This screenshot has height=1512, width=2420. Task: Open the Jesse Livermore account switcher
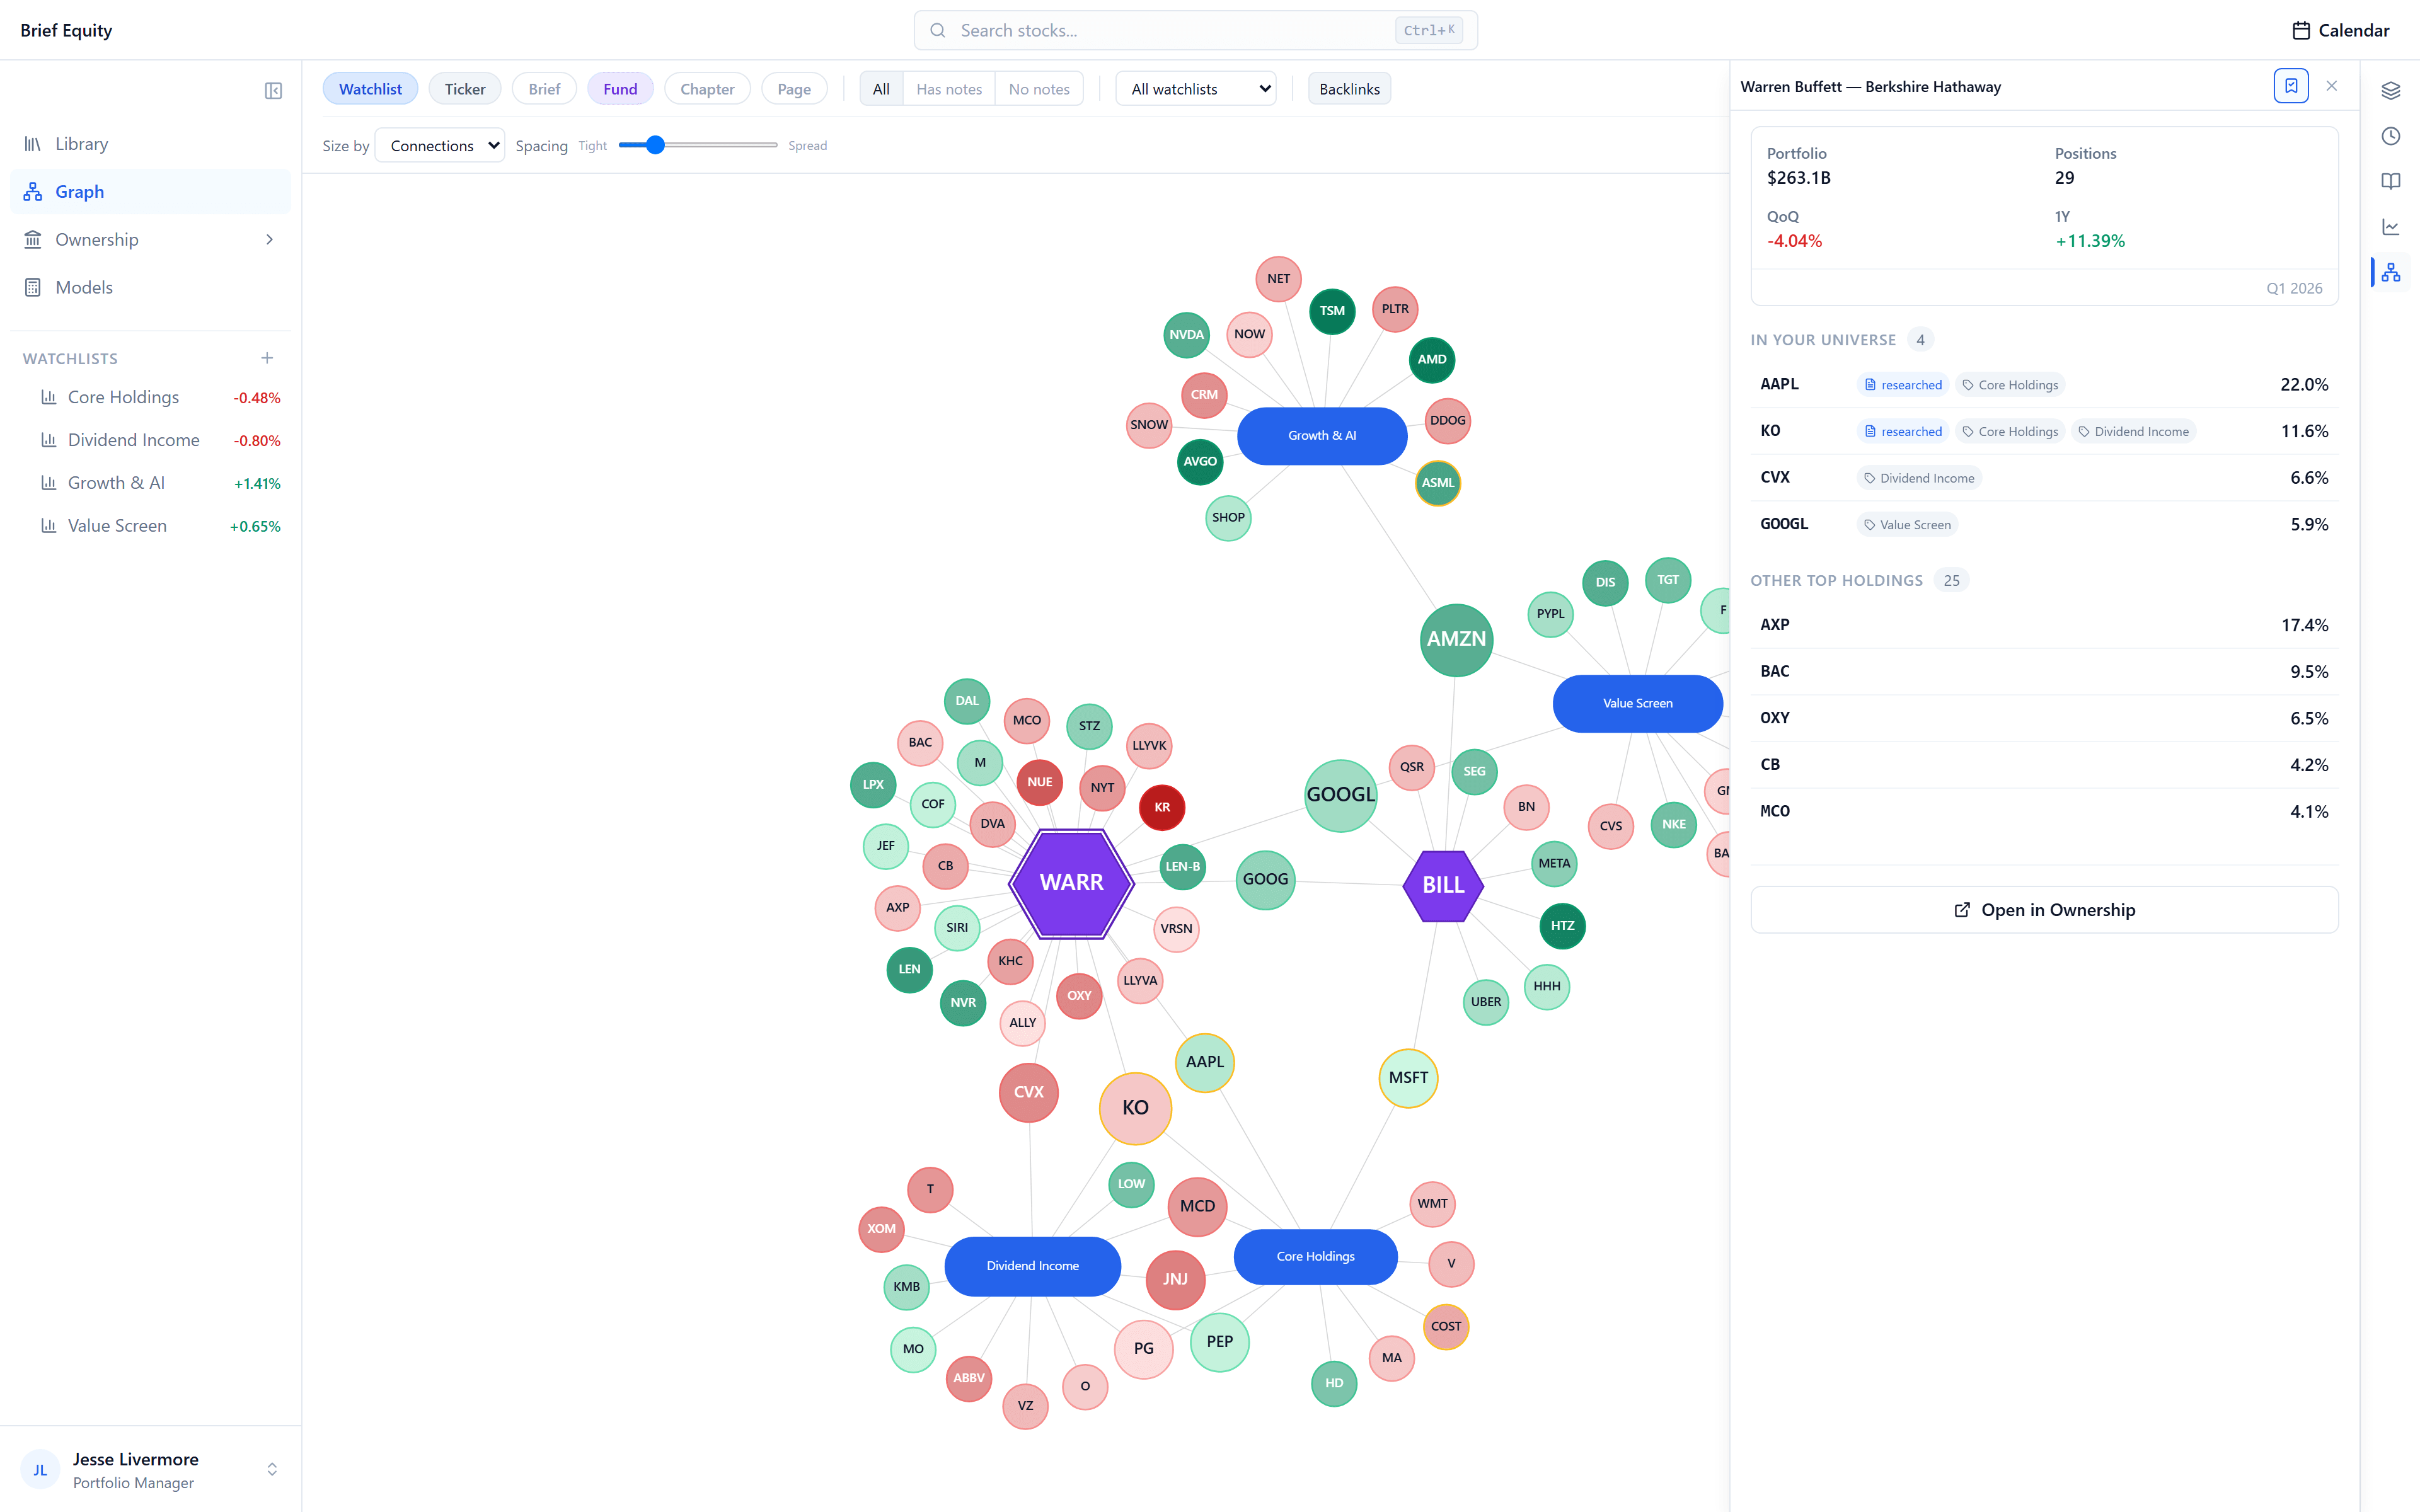(x=150, y=1470)
